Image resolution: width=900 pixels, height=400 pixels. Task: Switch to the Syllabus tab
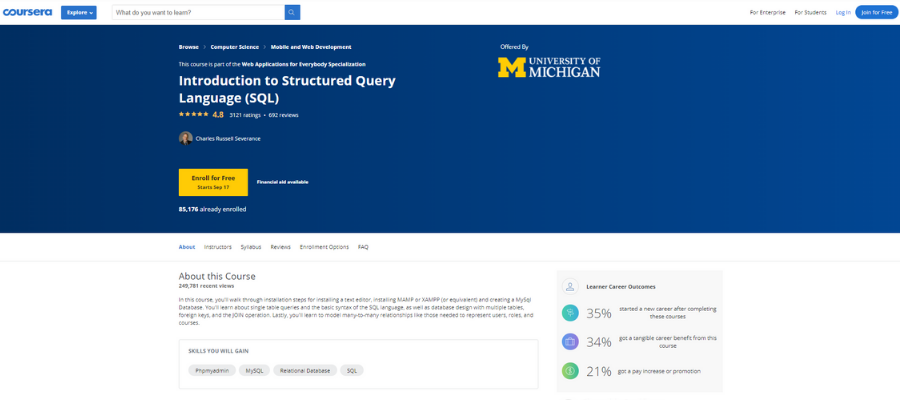251,247
